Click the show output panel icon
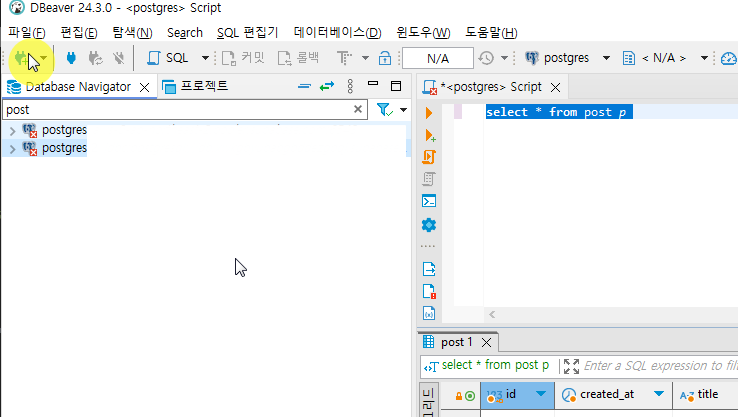The height and width of the screenshot is (417, 738). 429,269
